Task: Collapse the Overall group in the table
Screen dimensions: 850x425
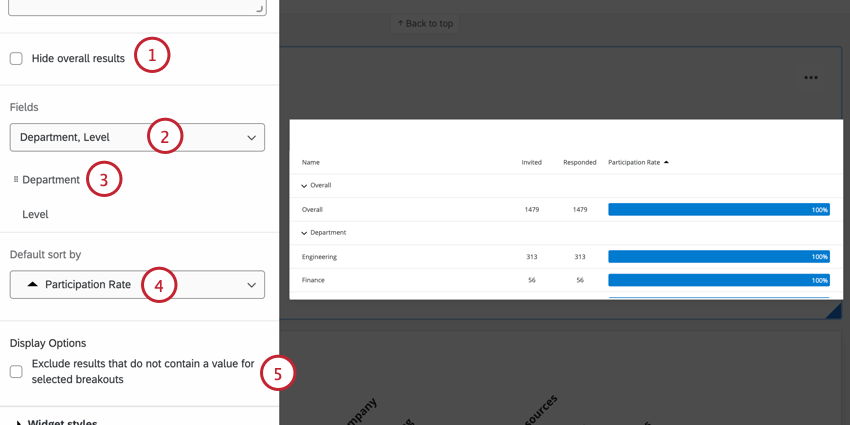Action: tap(304, 185)
